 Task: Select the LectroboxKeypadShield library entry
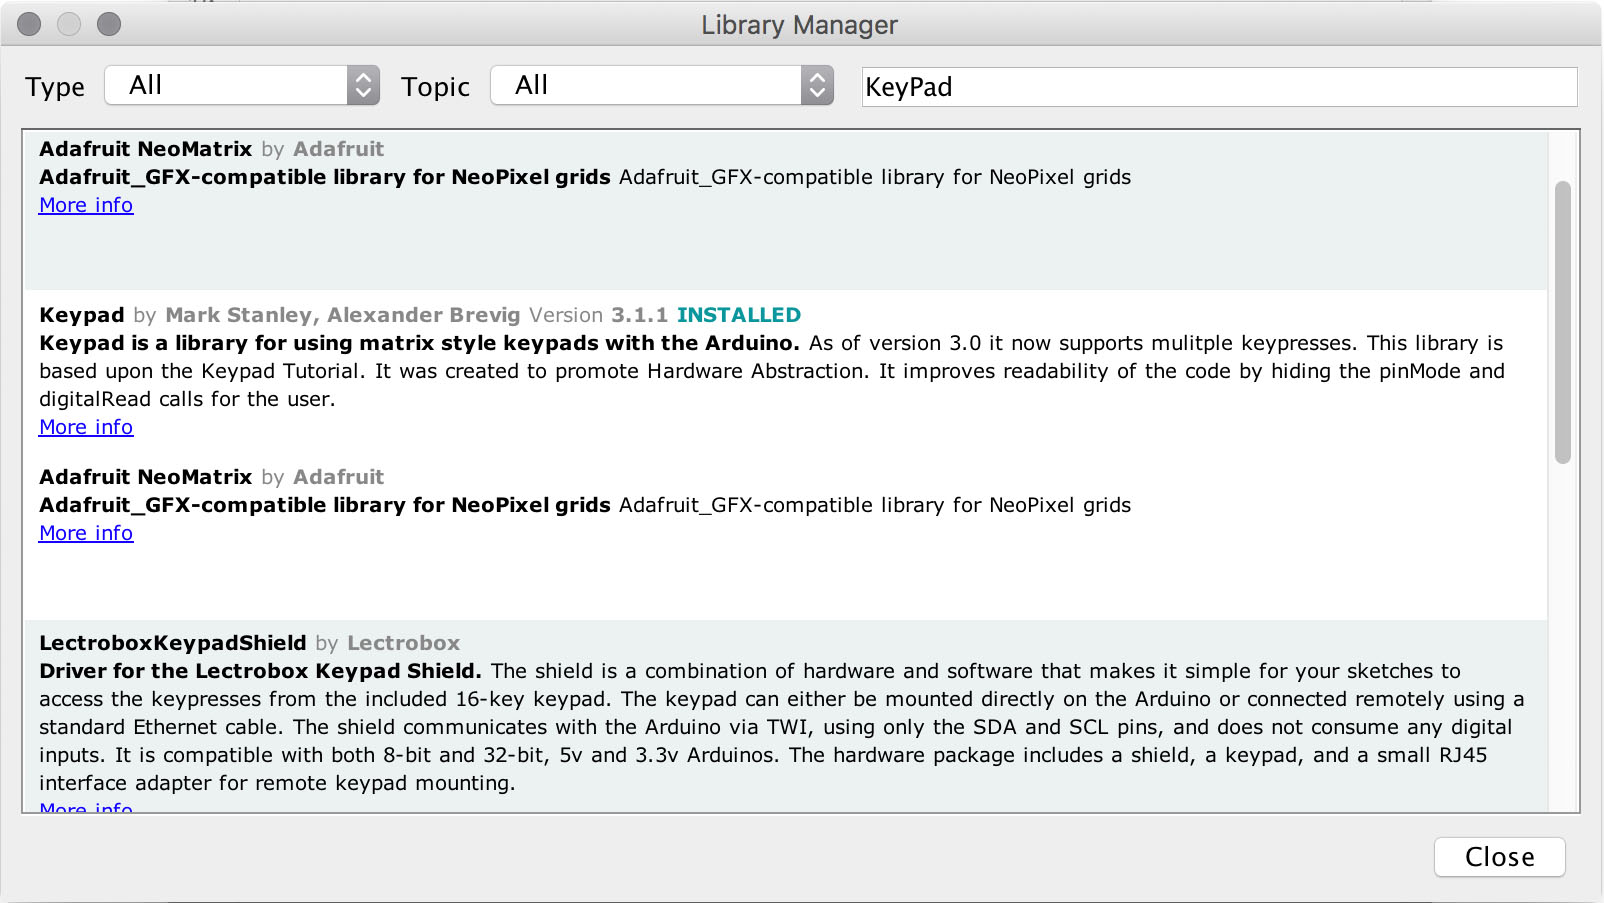coord(173,643)
